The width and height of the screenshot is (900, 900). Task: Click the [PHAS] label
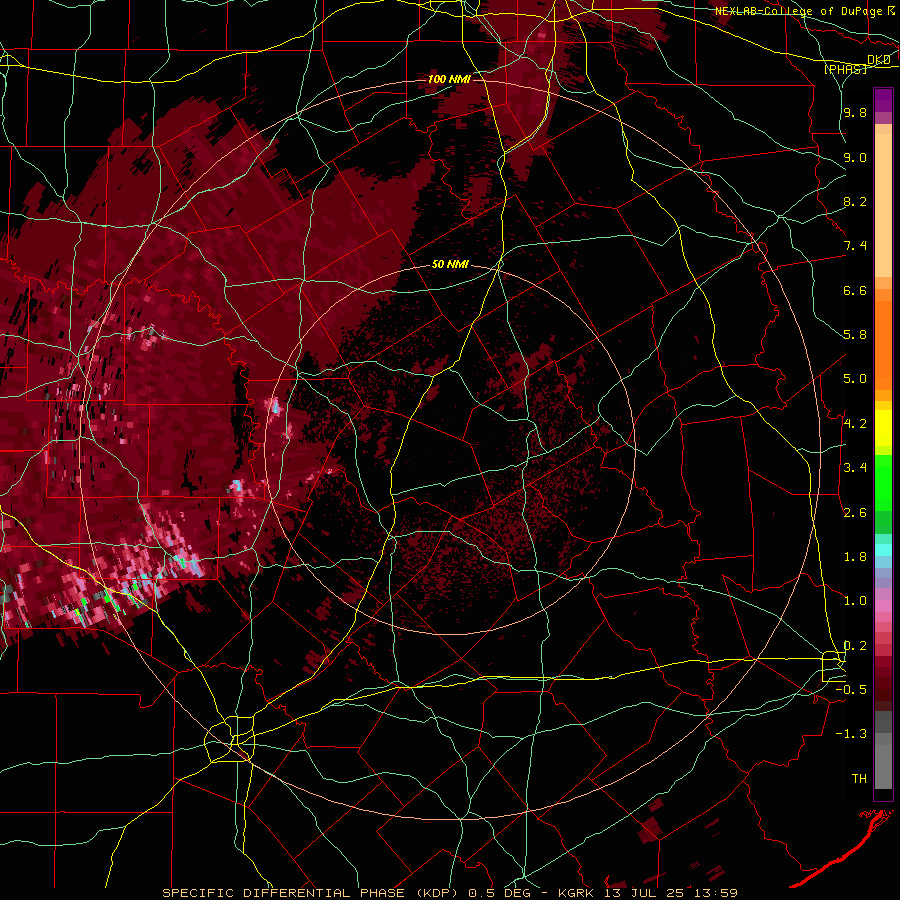coord(845,69)
